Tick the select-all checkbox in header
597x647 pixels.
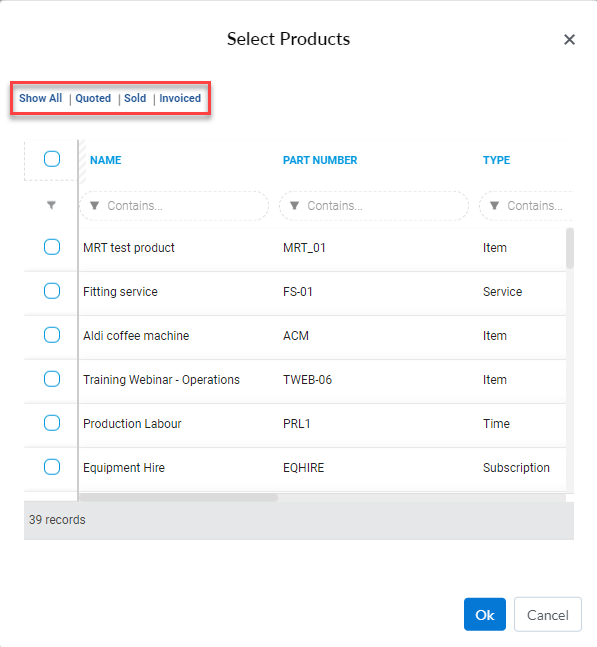coord(52,159)
